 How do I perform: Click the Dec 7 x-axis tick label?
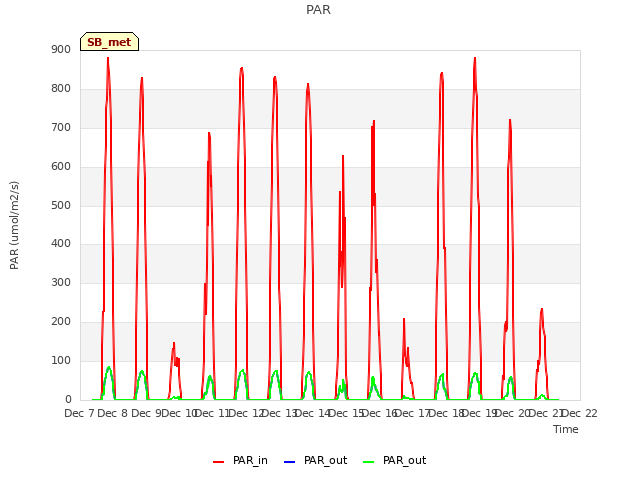(79, 413)
